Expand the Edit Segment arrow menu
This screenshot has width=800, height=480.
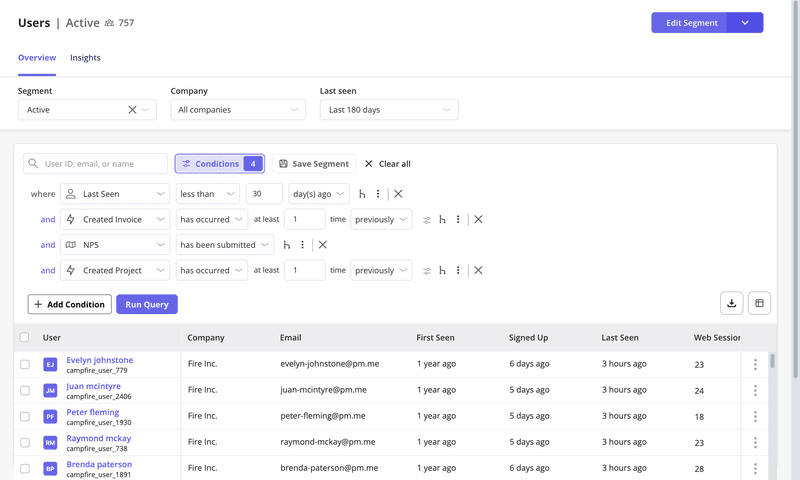click(745, 23)
